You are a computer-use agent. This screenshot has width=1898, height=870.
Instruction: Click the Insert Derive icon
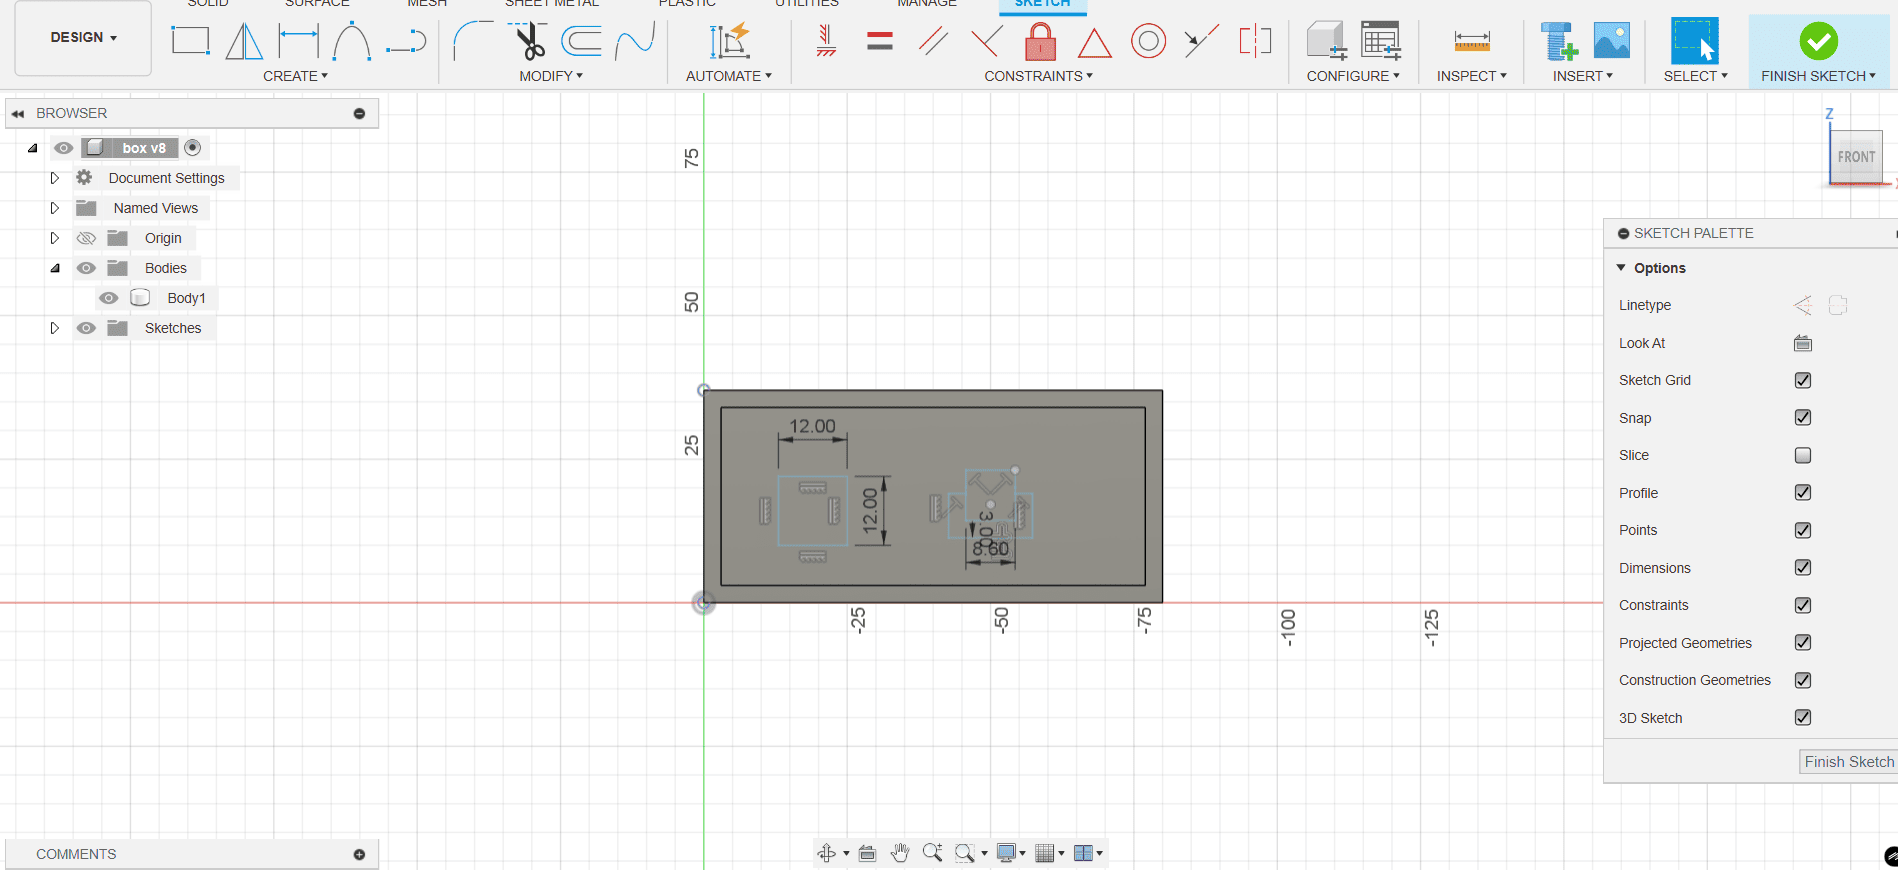pos(1558,41)
